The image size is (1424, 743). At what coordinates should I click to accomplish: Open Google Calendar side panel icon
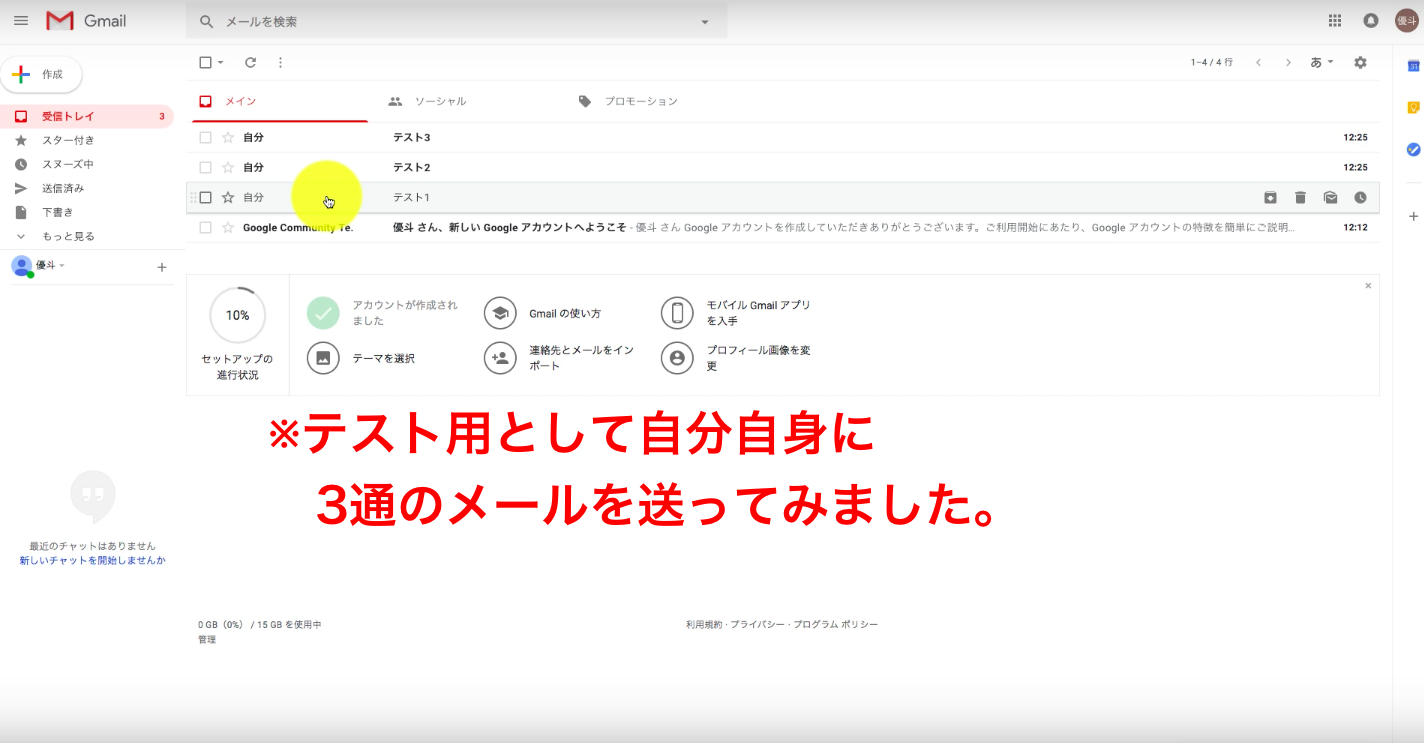[1413, 66]
